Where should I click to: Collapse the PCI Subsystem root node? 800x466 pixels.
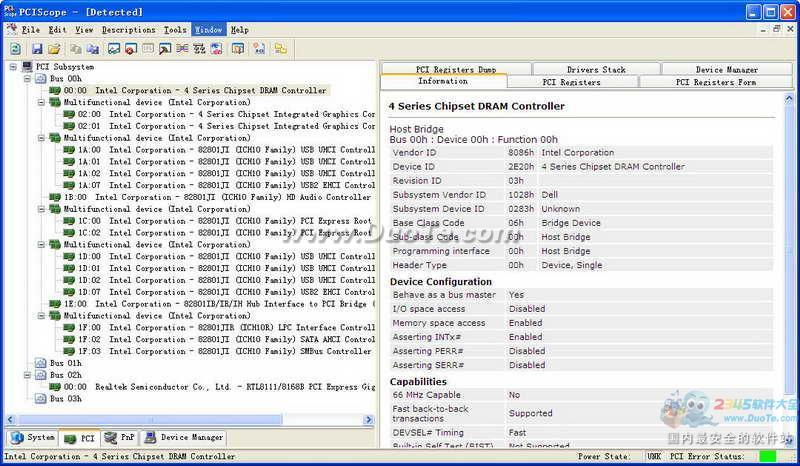pyautogui.click(x=13, y=67)
